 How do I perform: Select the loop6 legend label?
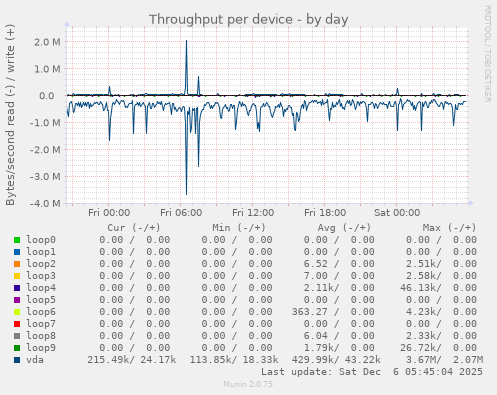pyautogui.click(x=41, y=312)
